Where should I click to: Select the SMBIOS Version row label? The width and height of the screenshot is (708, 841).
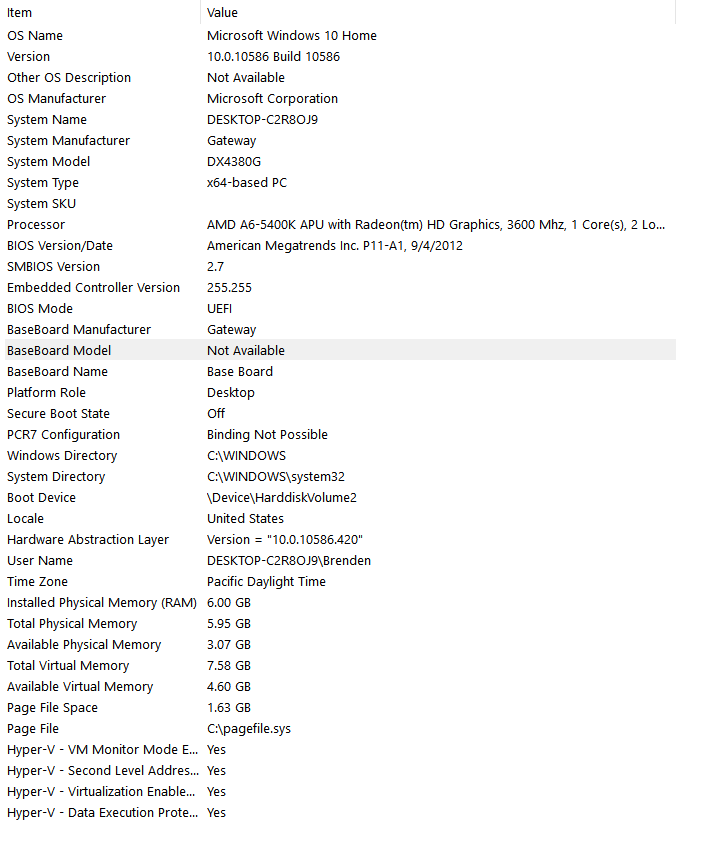[x=53, y=267]
